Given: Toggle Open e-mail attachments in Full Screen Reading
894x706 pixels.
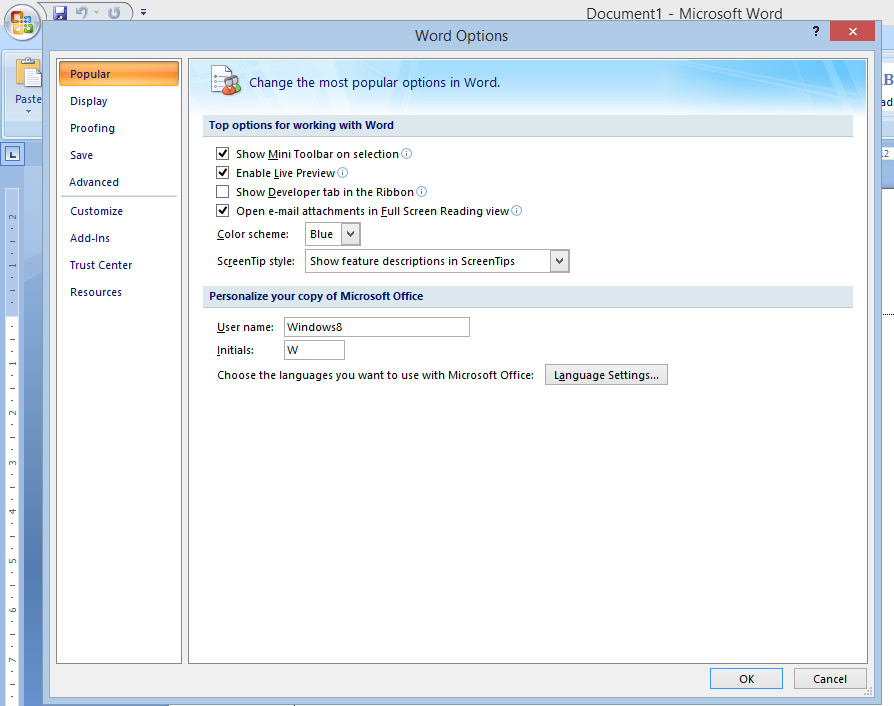Looking at the screenshot, I should [222, 210].
